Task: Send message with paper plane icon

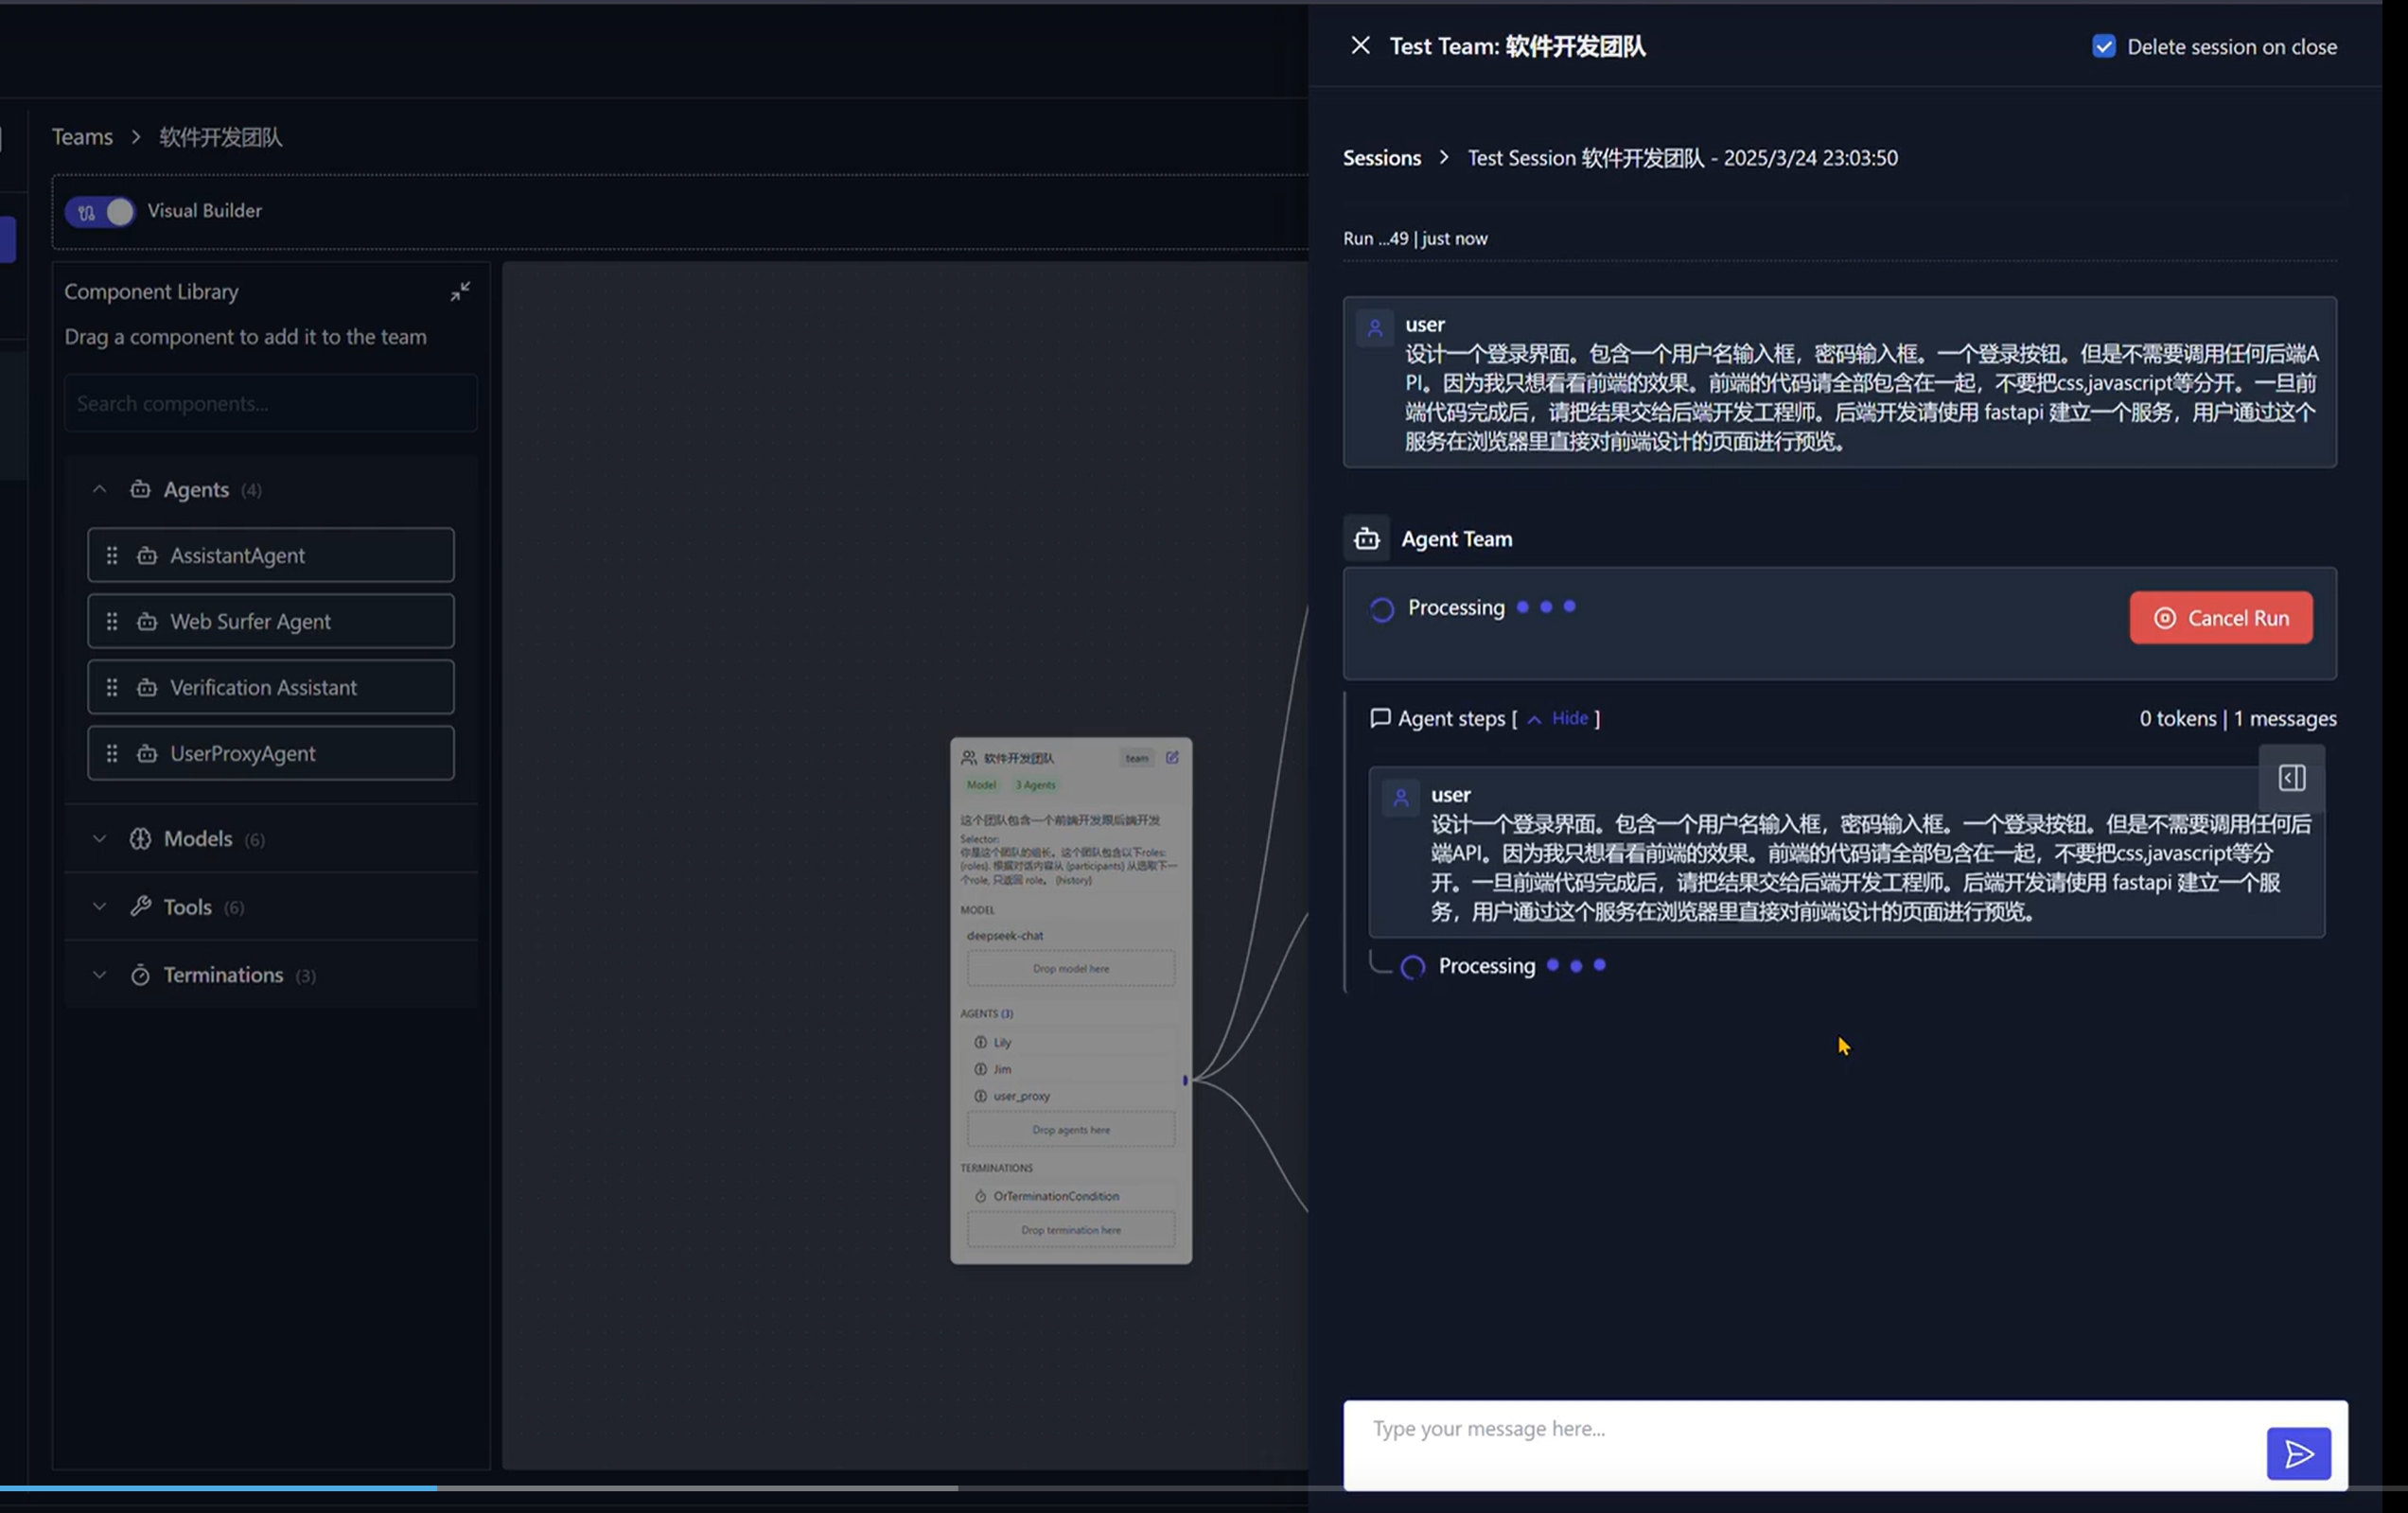Action: tap(2298, 1453)
